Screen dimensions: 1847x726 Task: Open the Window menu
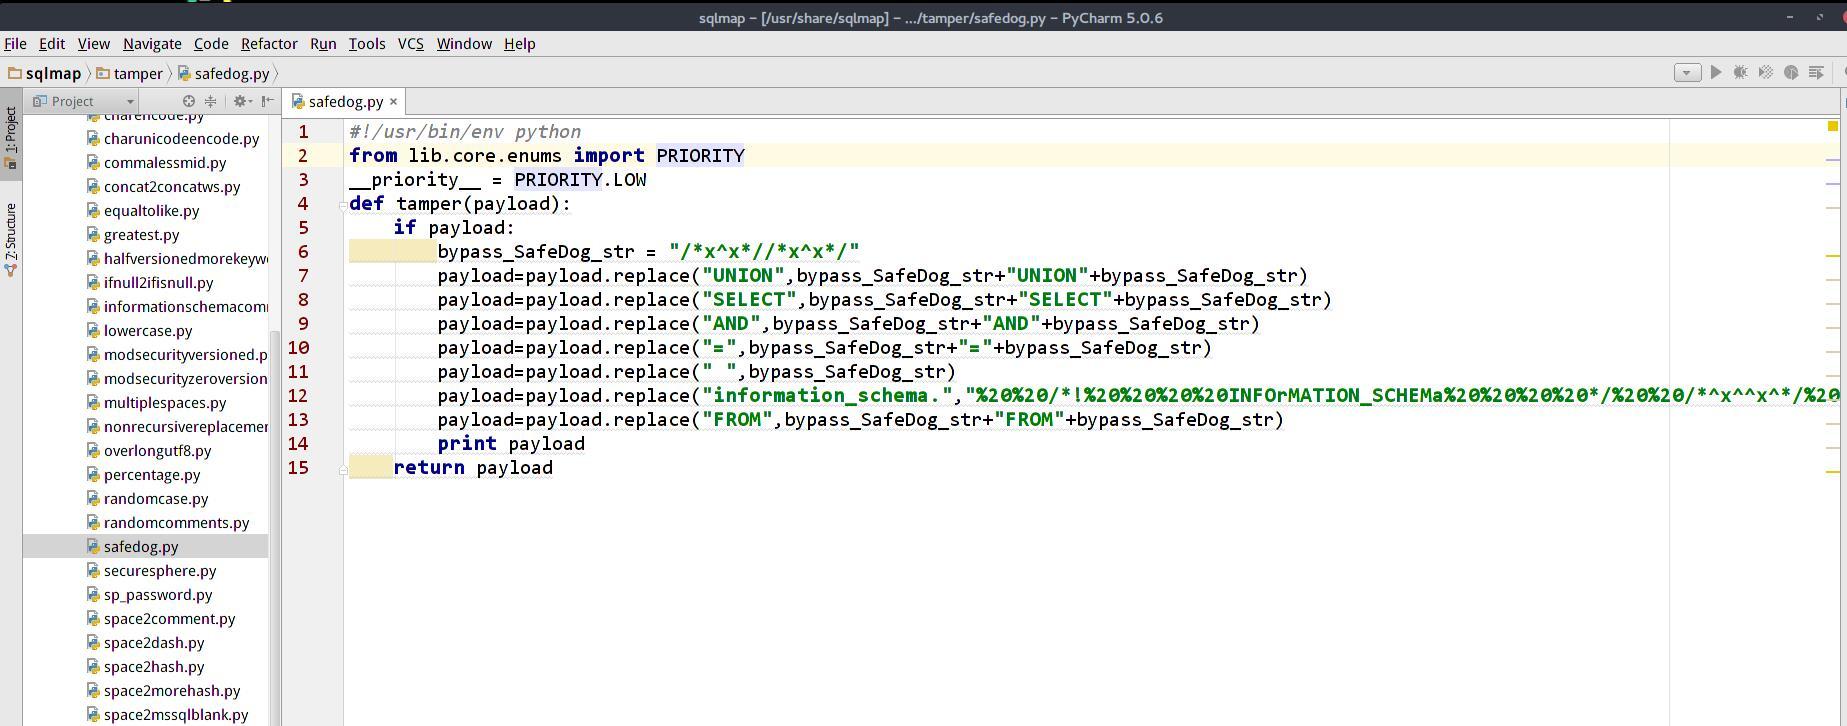[464, 44]
